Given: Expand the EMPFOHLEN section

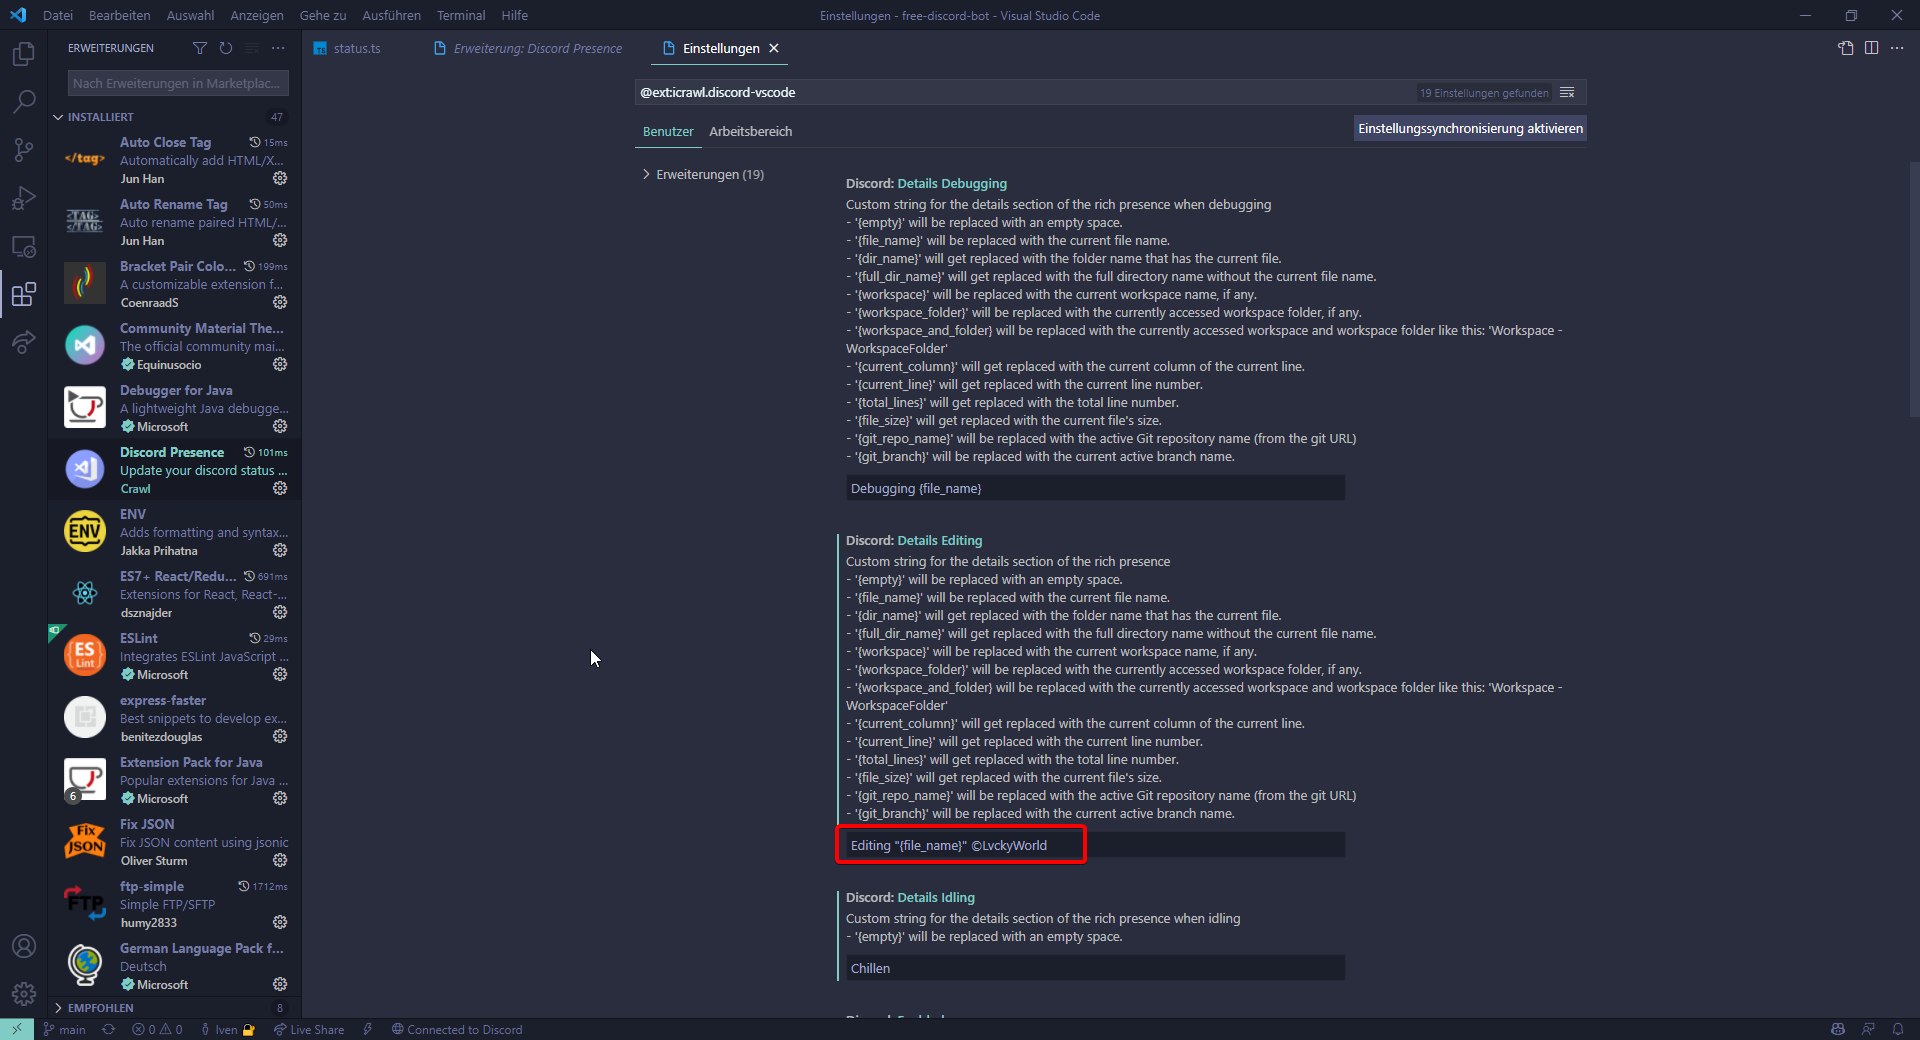Looking at the screenshot, I should tap(59, 1008).
